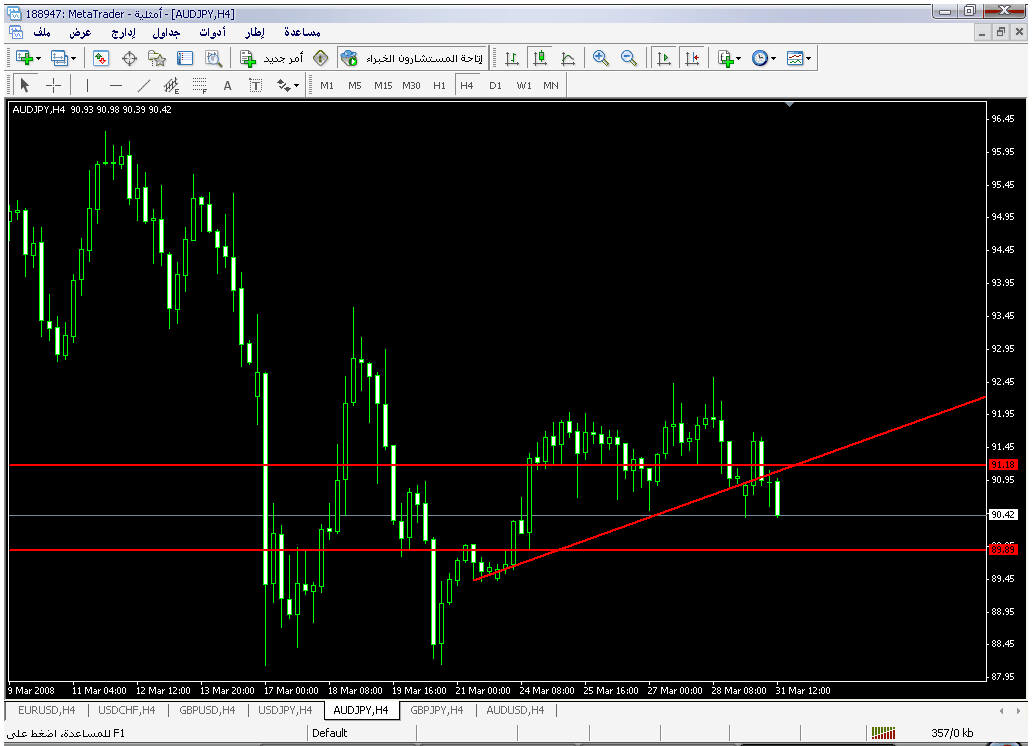Open the periodicity clock dropdown
Screen dimensions: 1032x746
[763, 58]
